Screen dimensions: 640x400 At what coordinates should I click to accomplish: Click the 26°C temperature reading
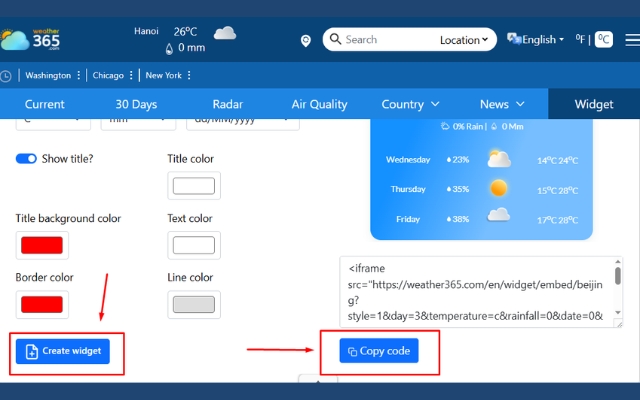coord(185,31)
